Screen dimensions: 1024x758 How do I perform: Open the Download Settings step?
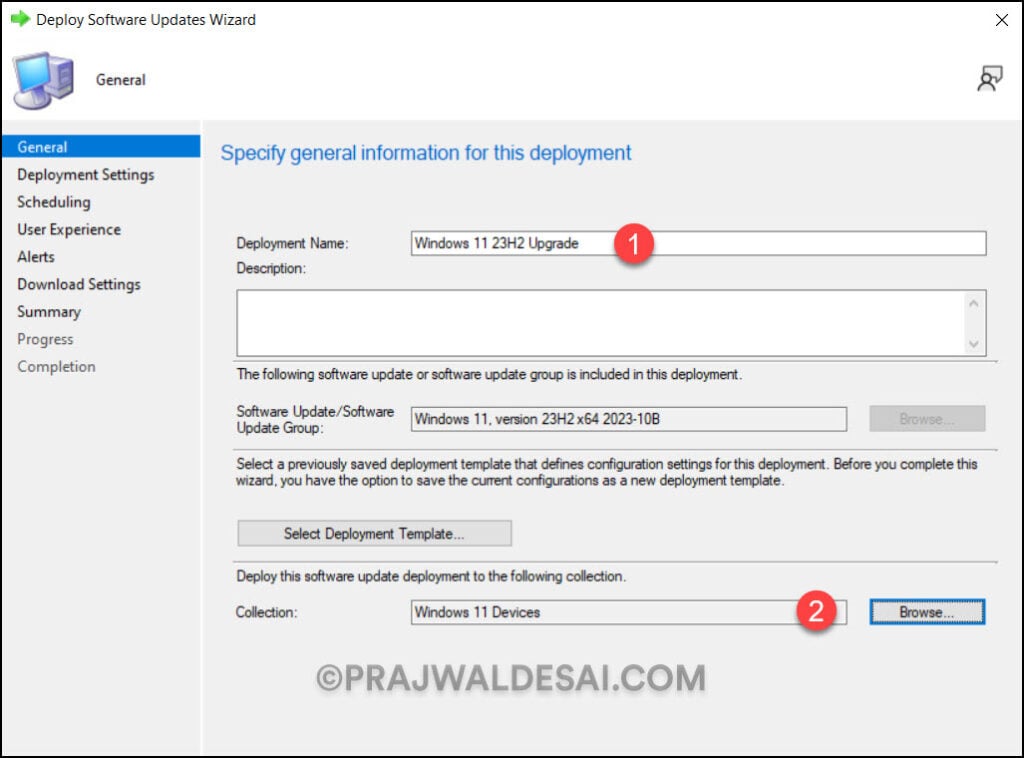coord(78,284)
